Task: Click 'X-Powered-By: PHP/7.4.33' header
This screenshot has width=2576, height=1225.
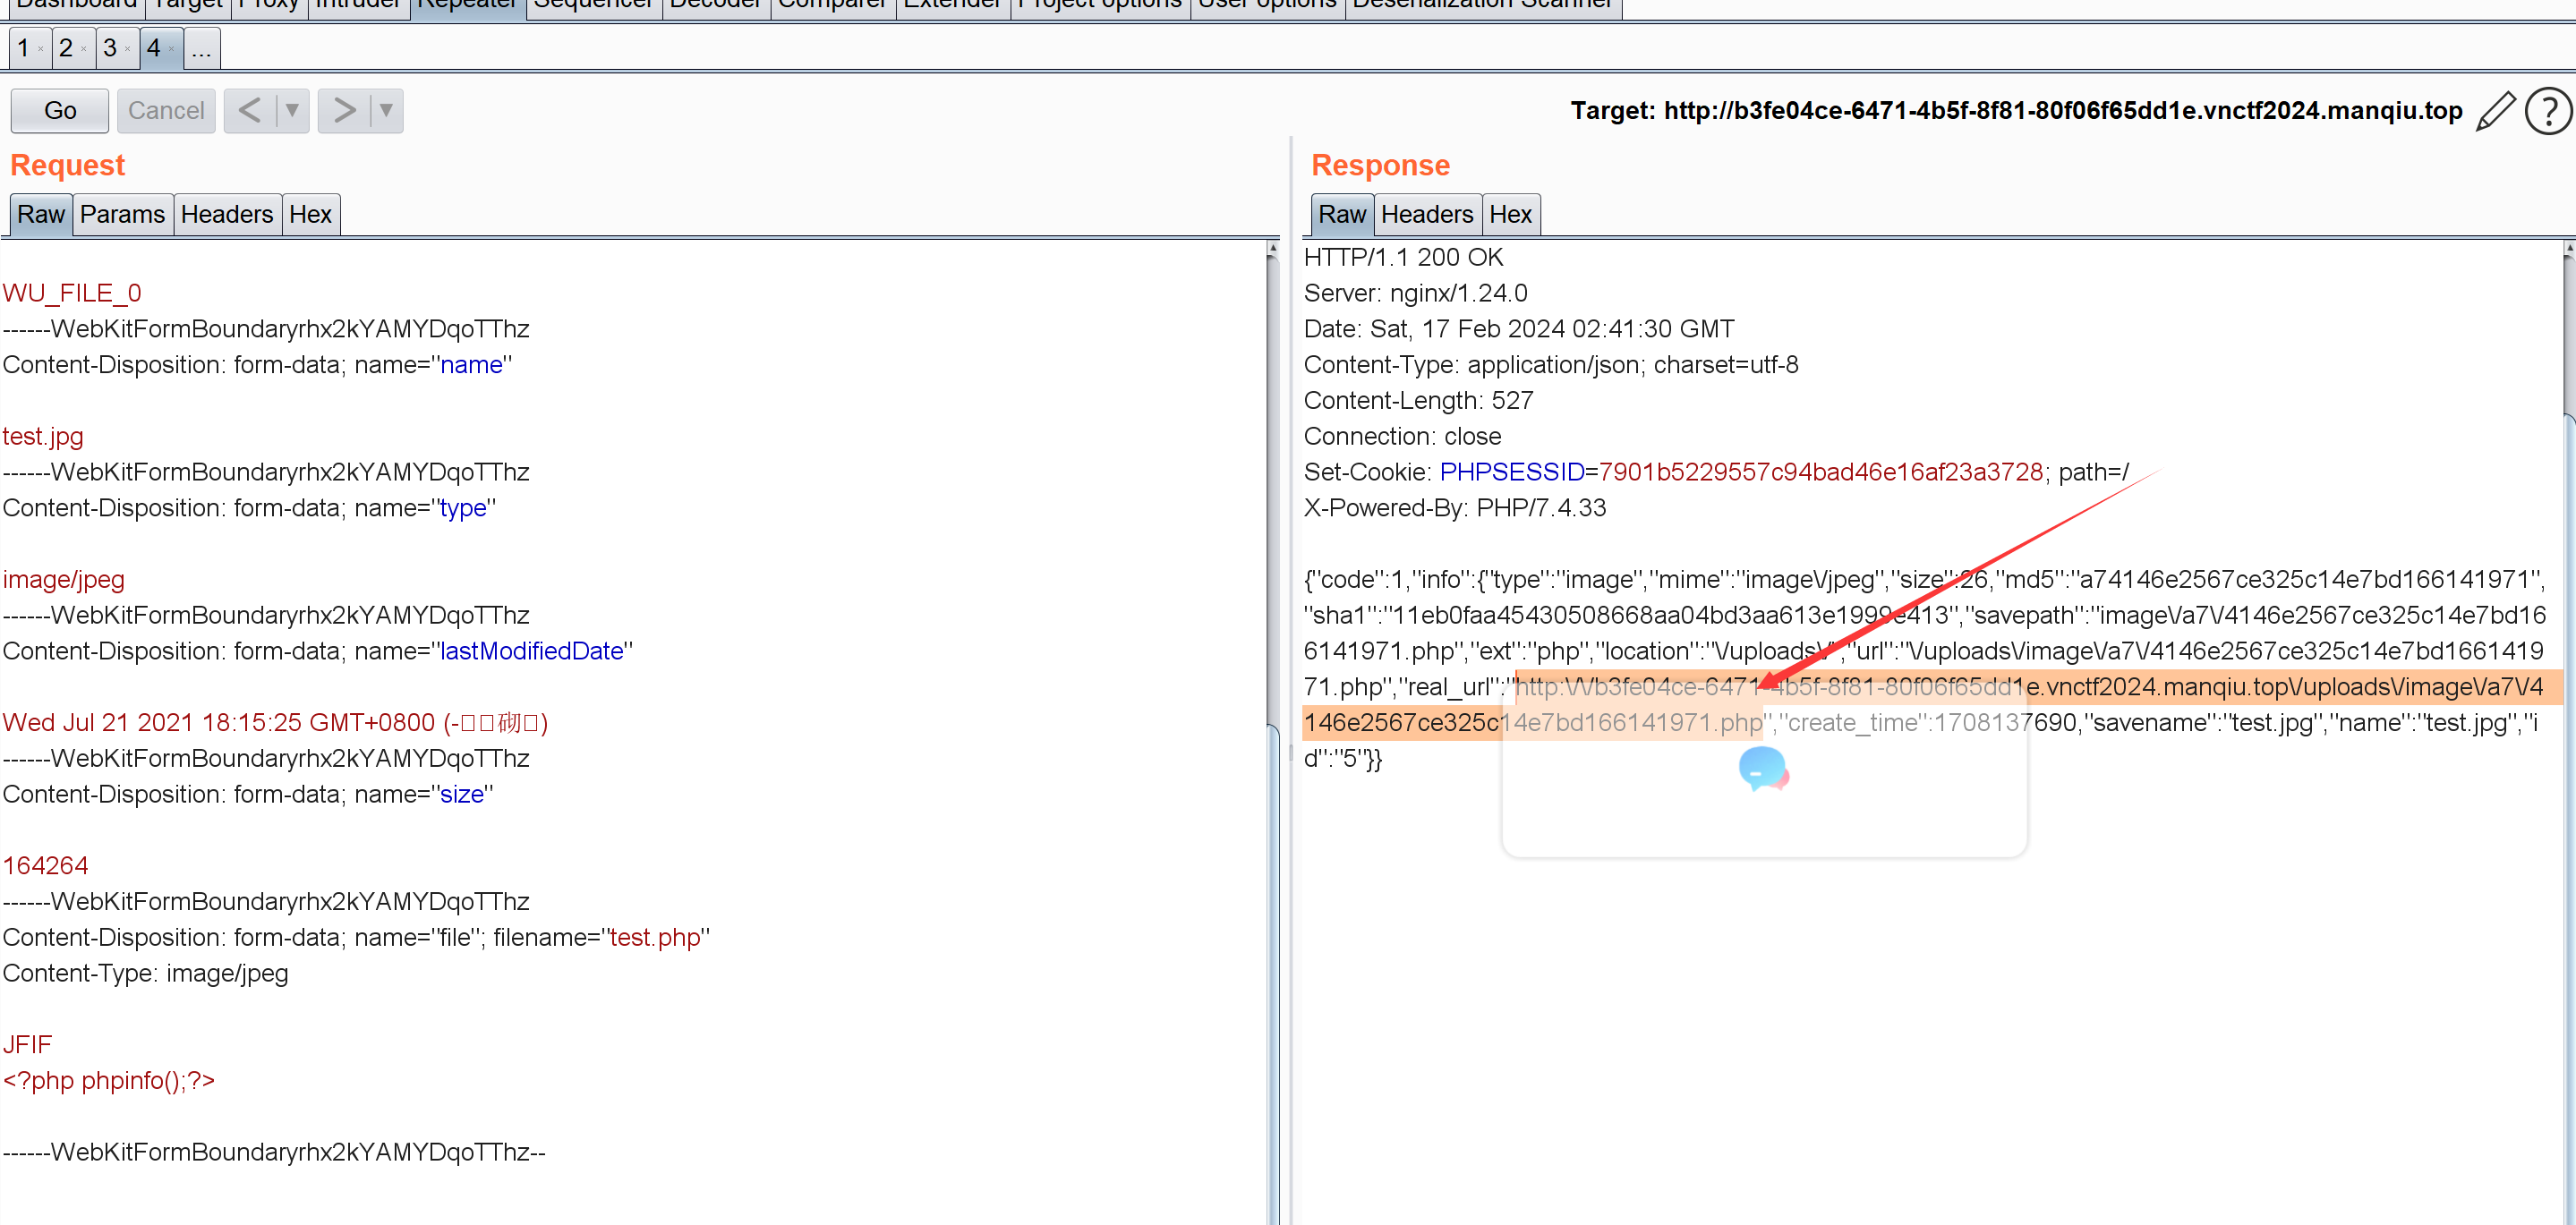Action: click(x=1455, y=508)
